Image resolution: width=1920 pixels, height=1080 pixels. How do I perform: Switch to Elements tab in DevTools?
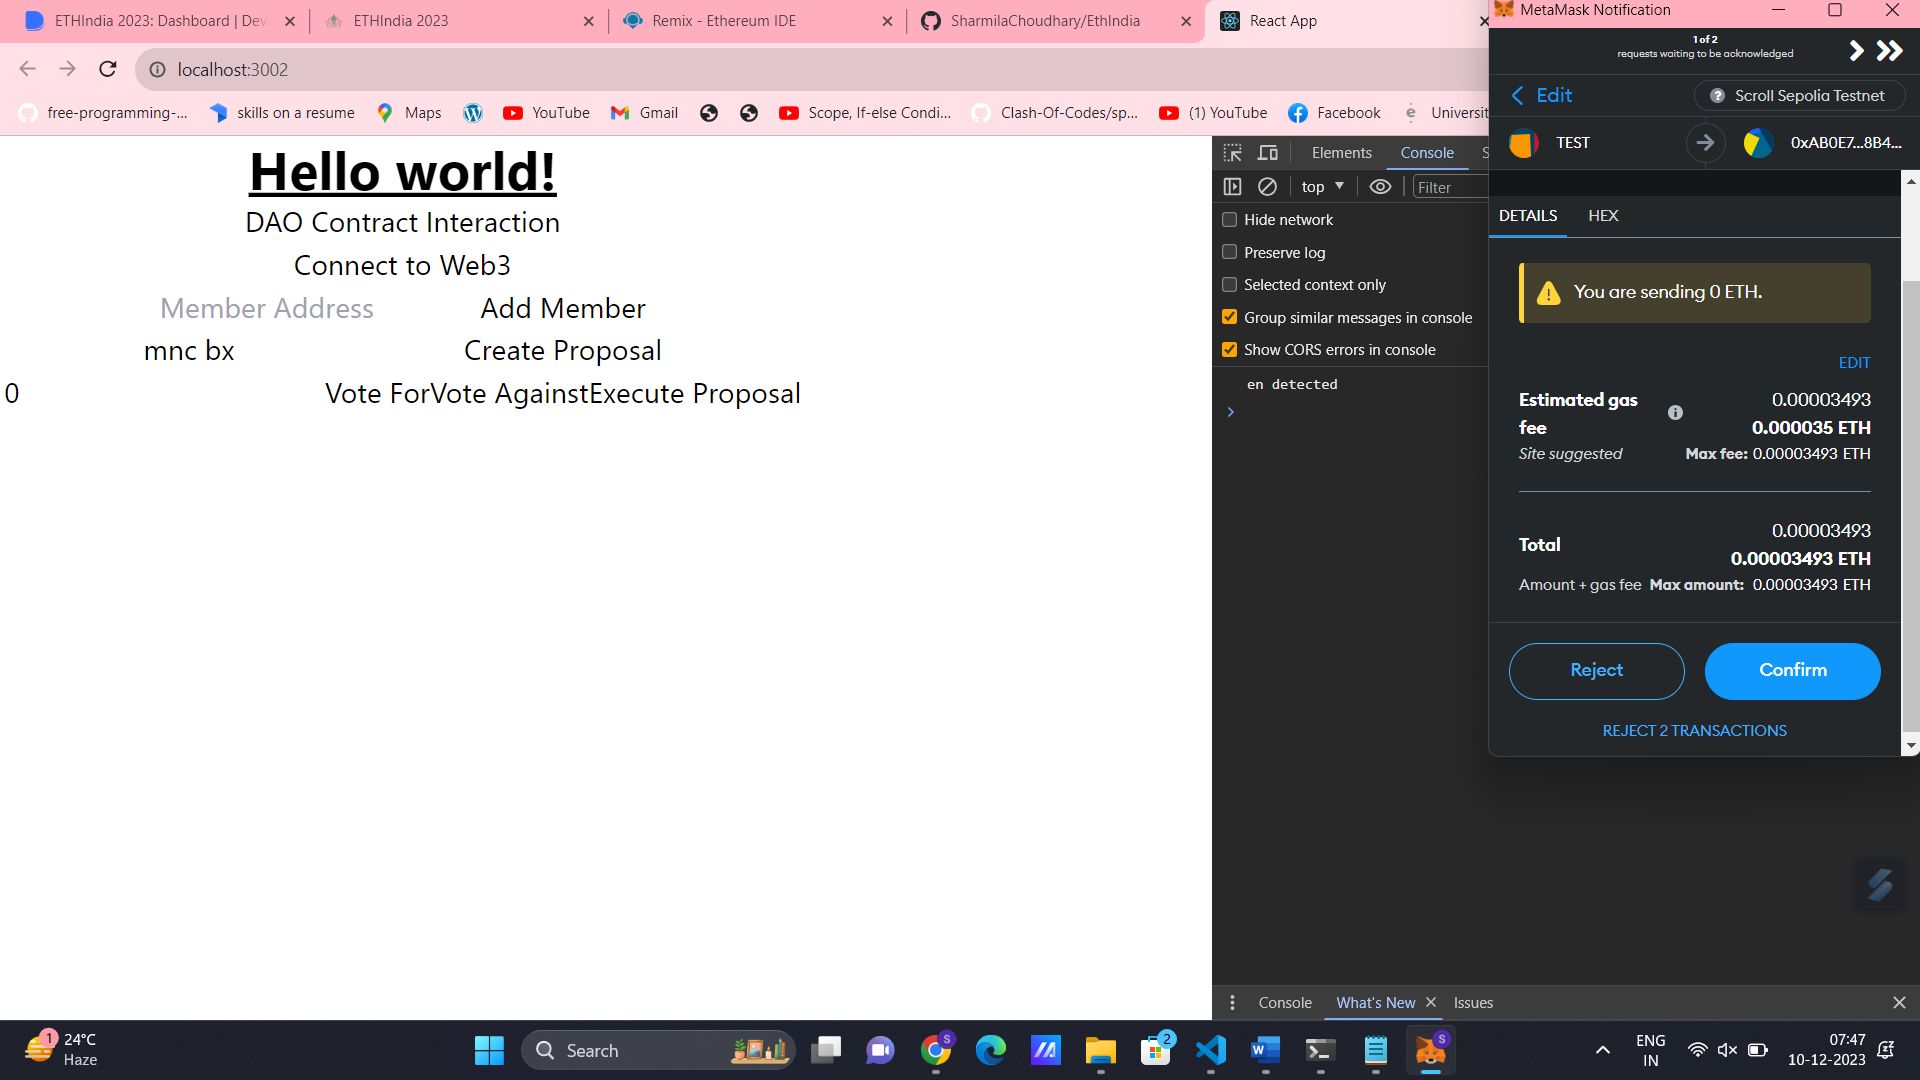point(1341,153)
